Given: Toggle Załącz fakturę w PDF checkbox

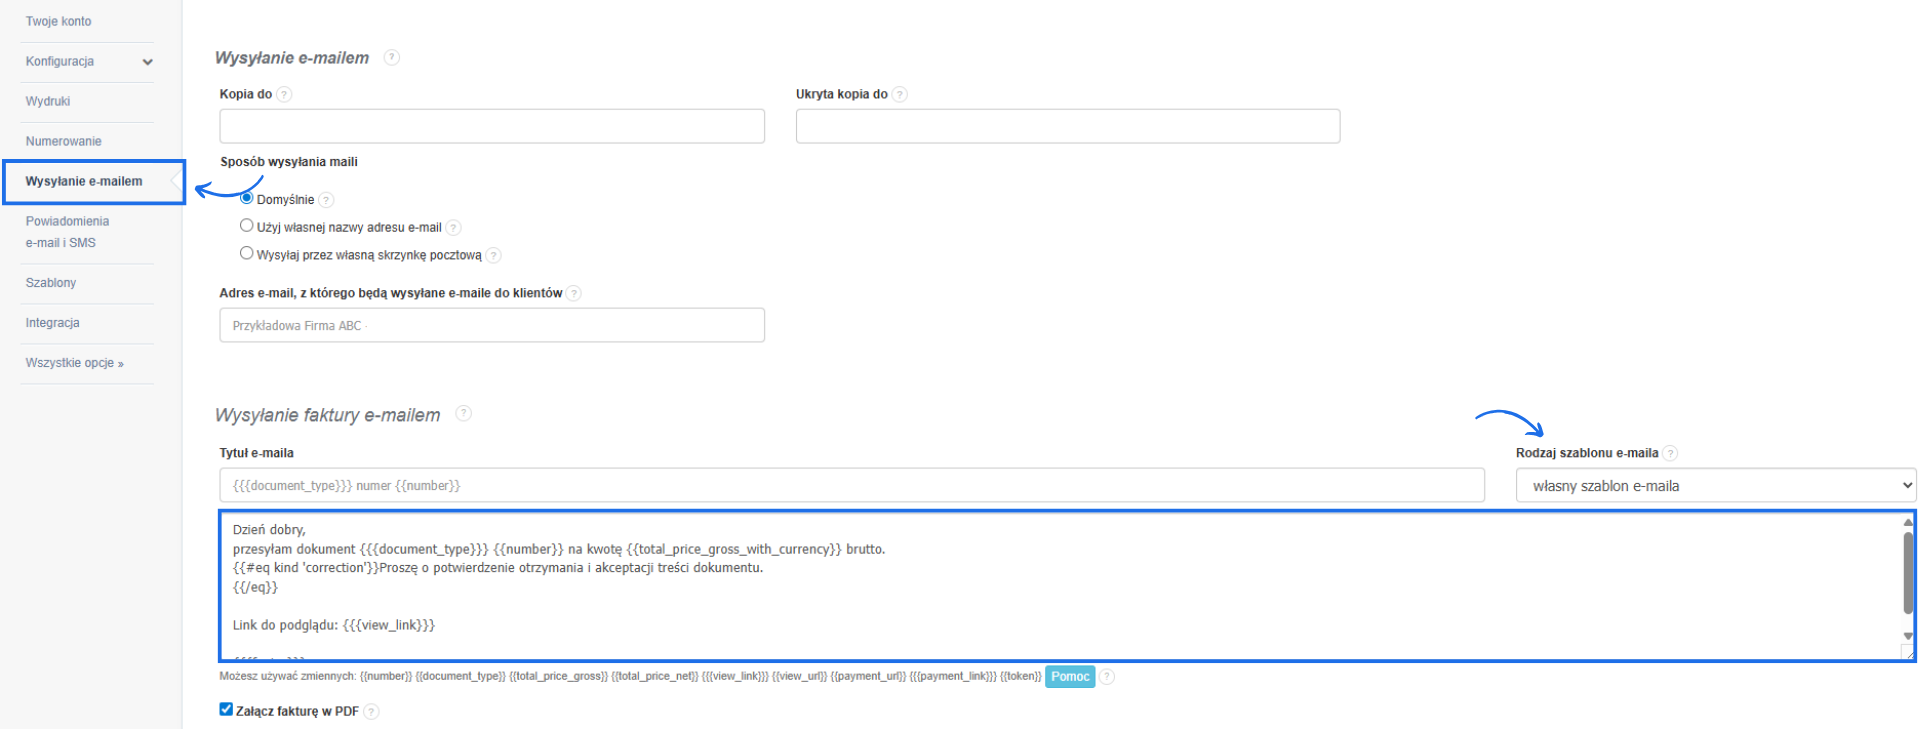Looking at the screenshot, I should point(226,709).
